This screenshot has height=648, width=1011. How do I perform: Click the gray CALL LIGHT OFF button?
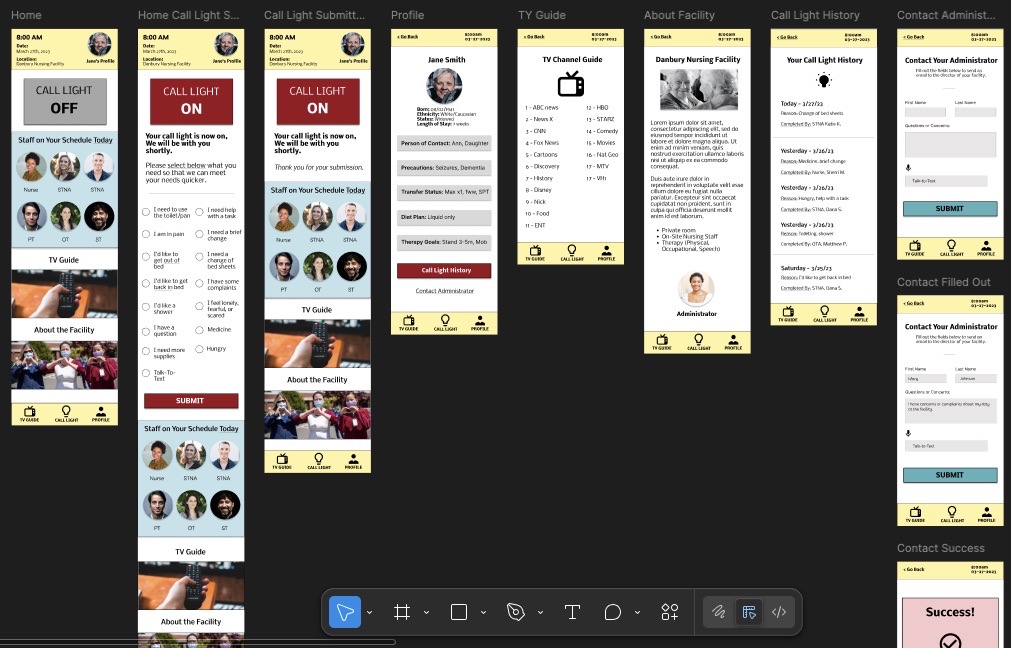tap(64, 100)
